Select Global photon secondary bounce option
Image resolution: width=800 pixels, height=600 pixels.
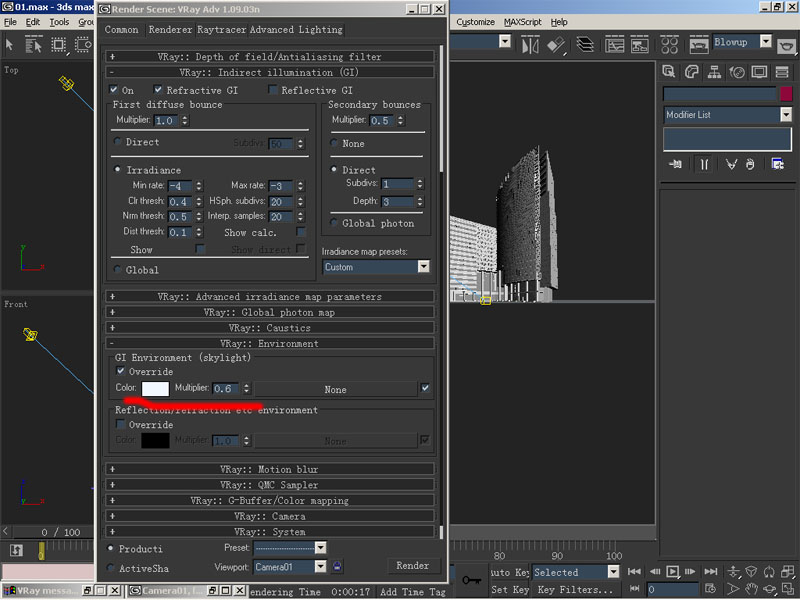(x=335, y=223)
